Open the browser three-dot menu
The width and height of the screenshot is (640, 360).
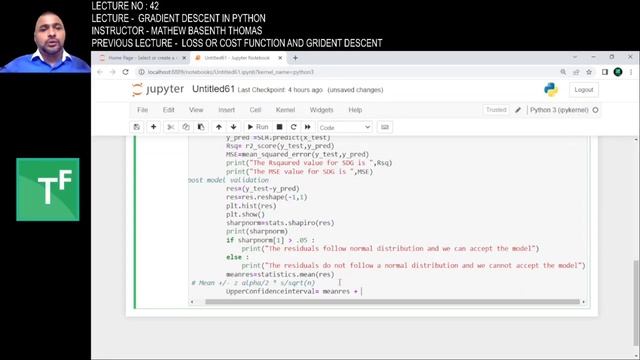(x=631, y=72)
